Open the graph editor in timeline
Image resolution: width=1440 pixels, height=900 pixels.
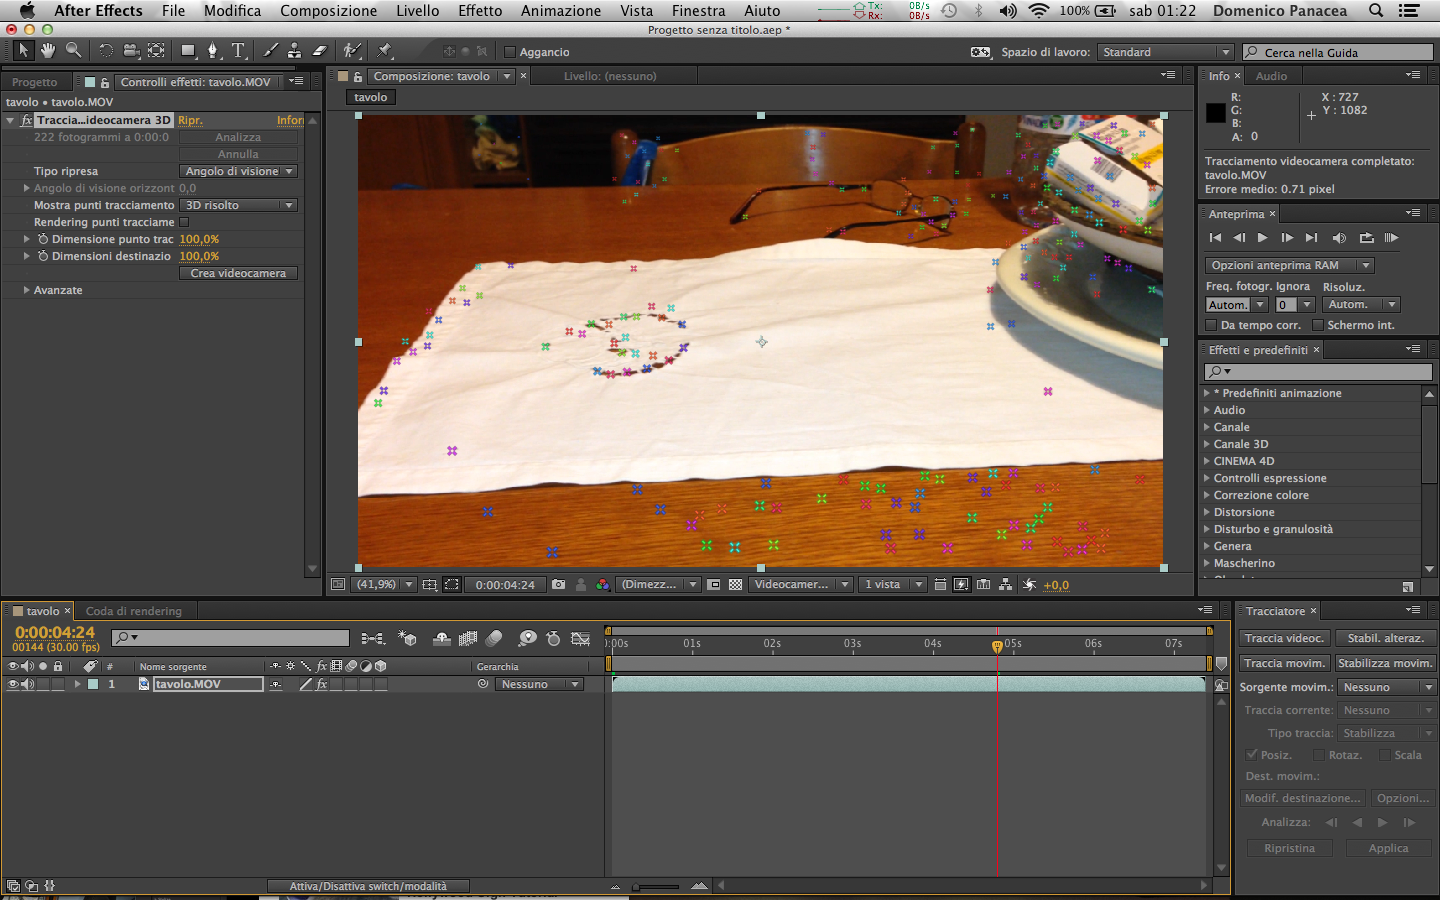click(580, 638)
